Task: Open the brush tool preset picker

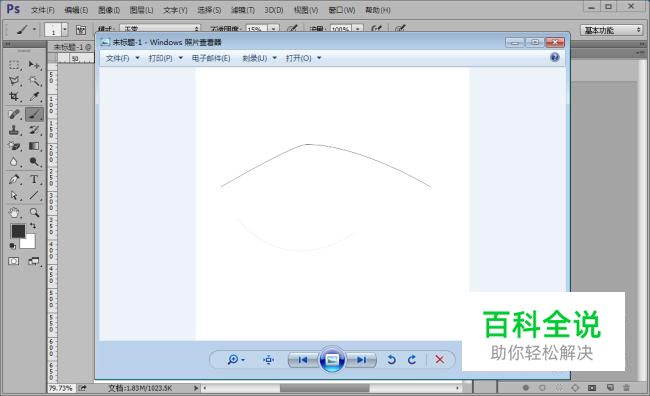Action: [26, 30]
